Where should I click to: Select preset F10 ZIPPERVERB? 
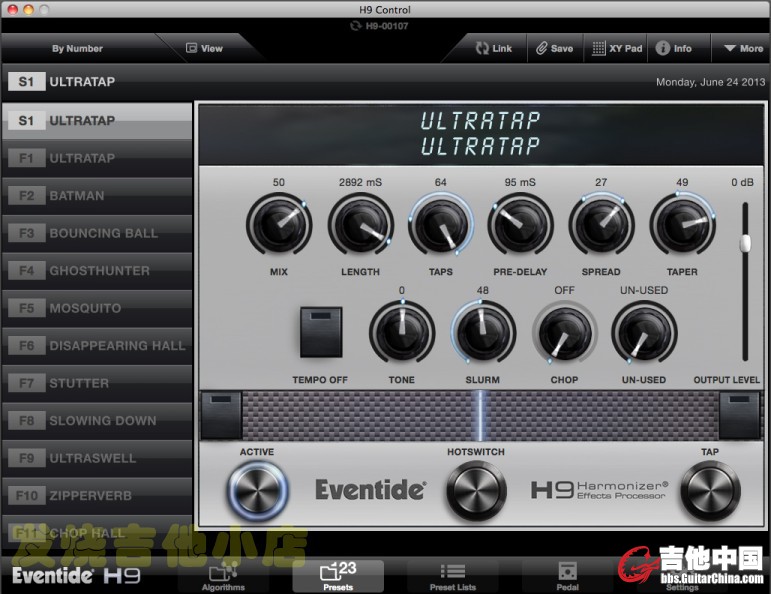click(x=97, y=496)
